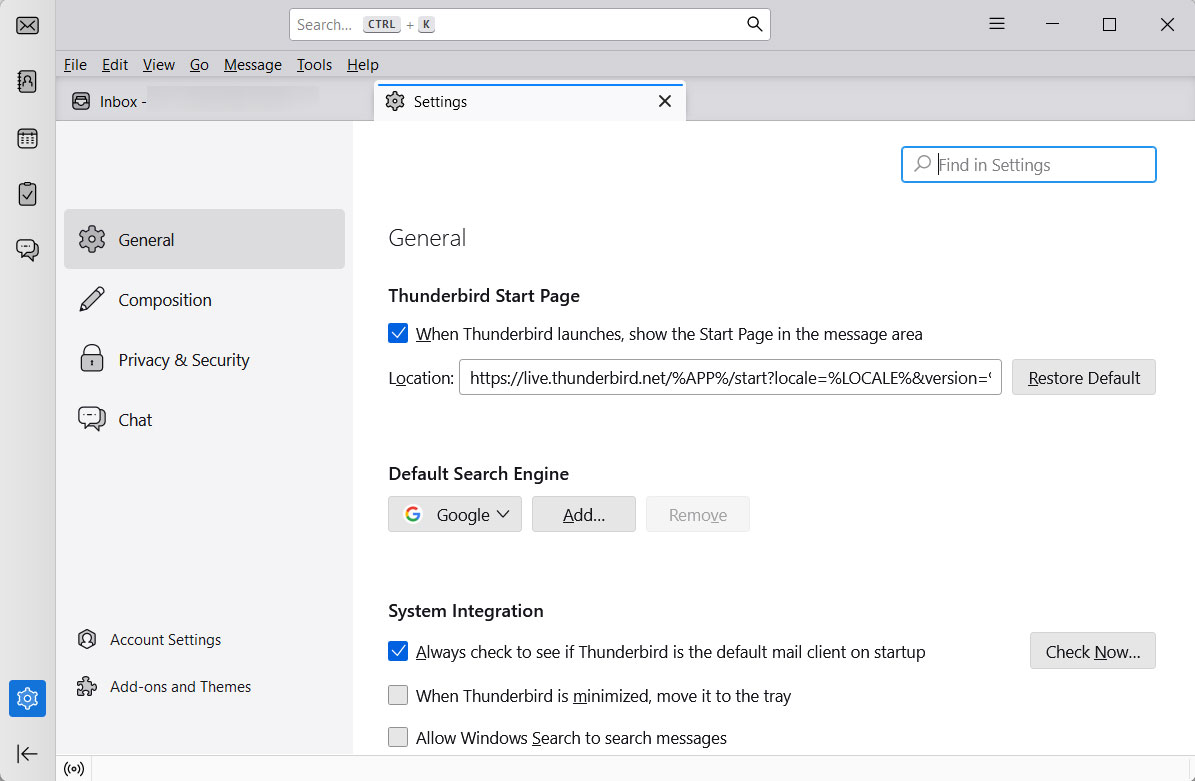Open the Mail space icon

coord(28,25)
